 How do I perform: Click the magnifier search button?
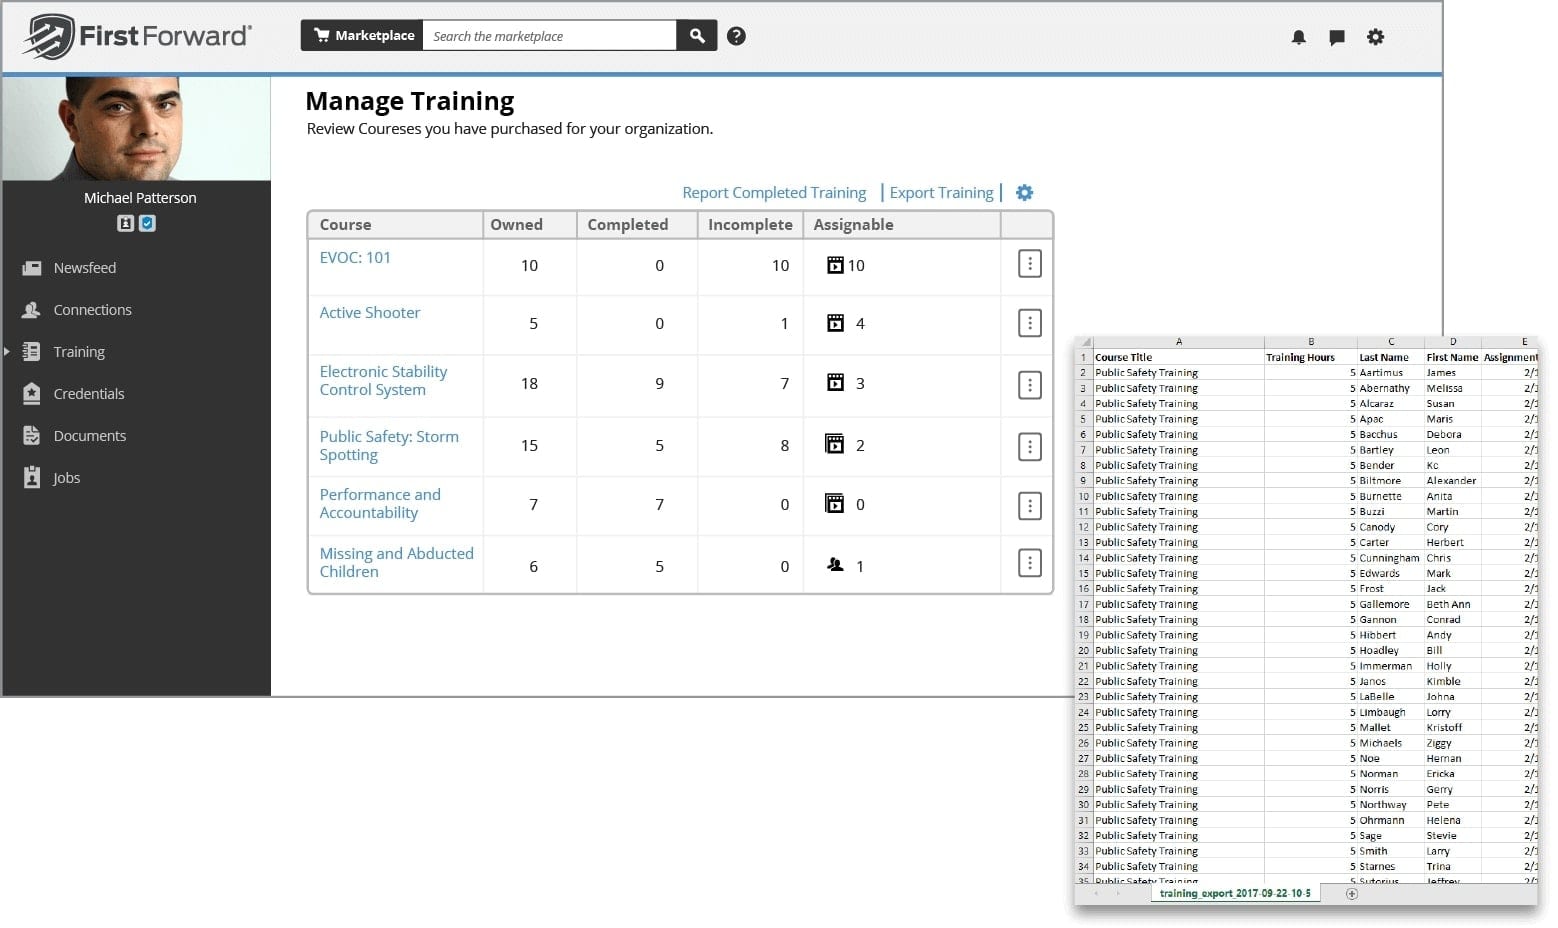697,36
